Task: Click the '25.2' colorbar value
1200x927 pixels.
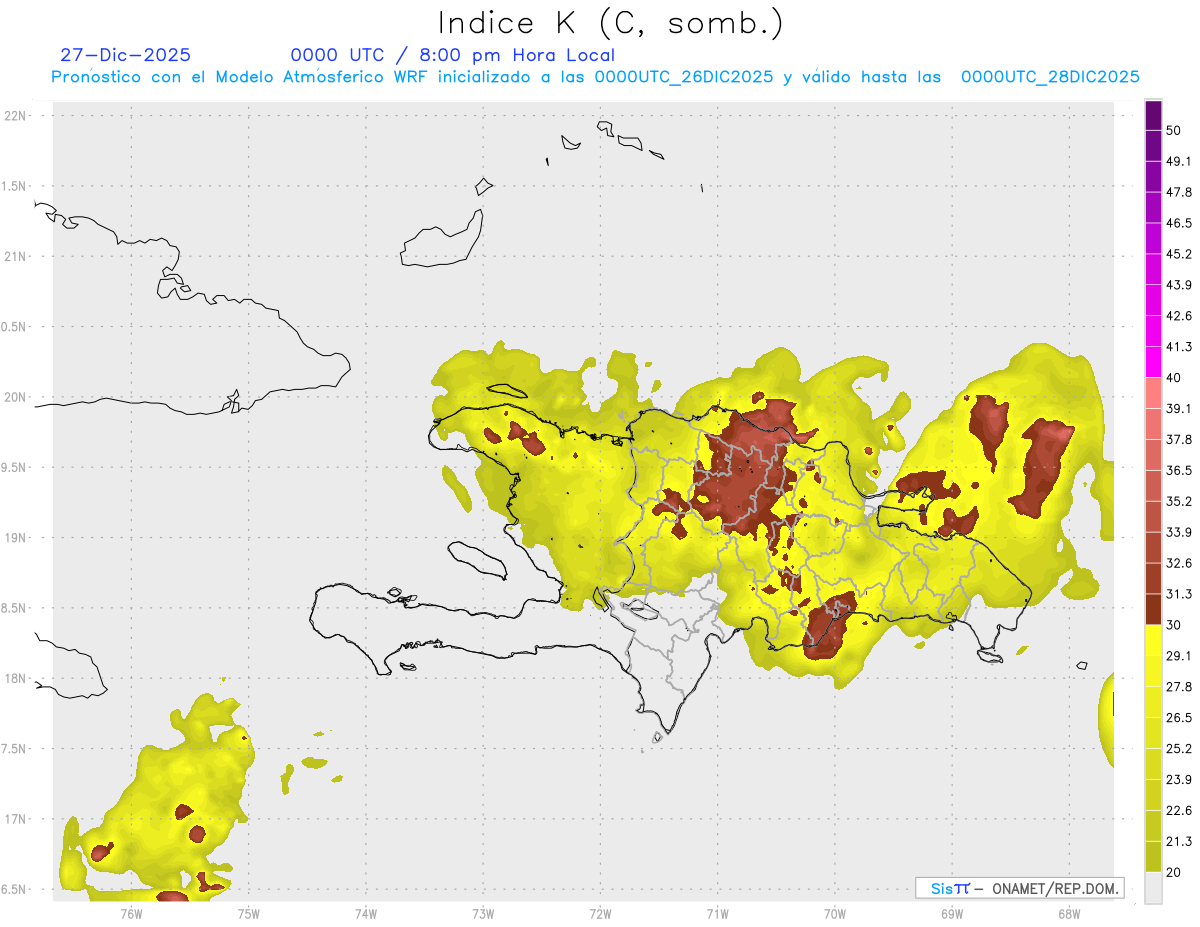Action: click(x=1179, y=749)
